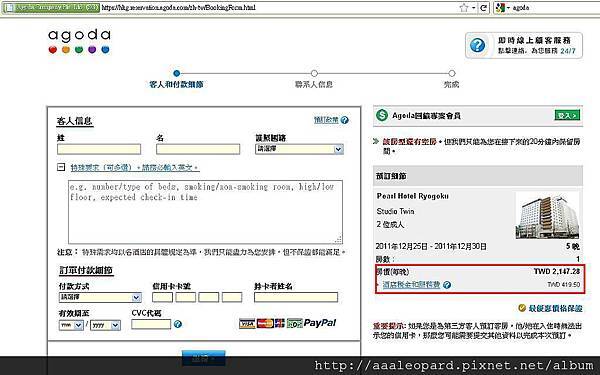
Task: Click the green member login button
Action: 567,115
